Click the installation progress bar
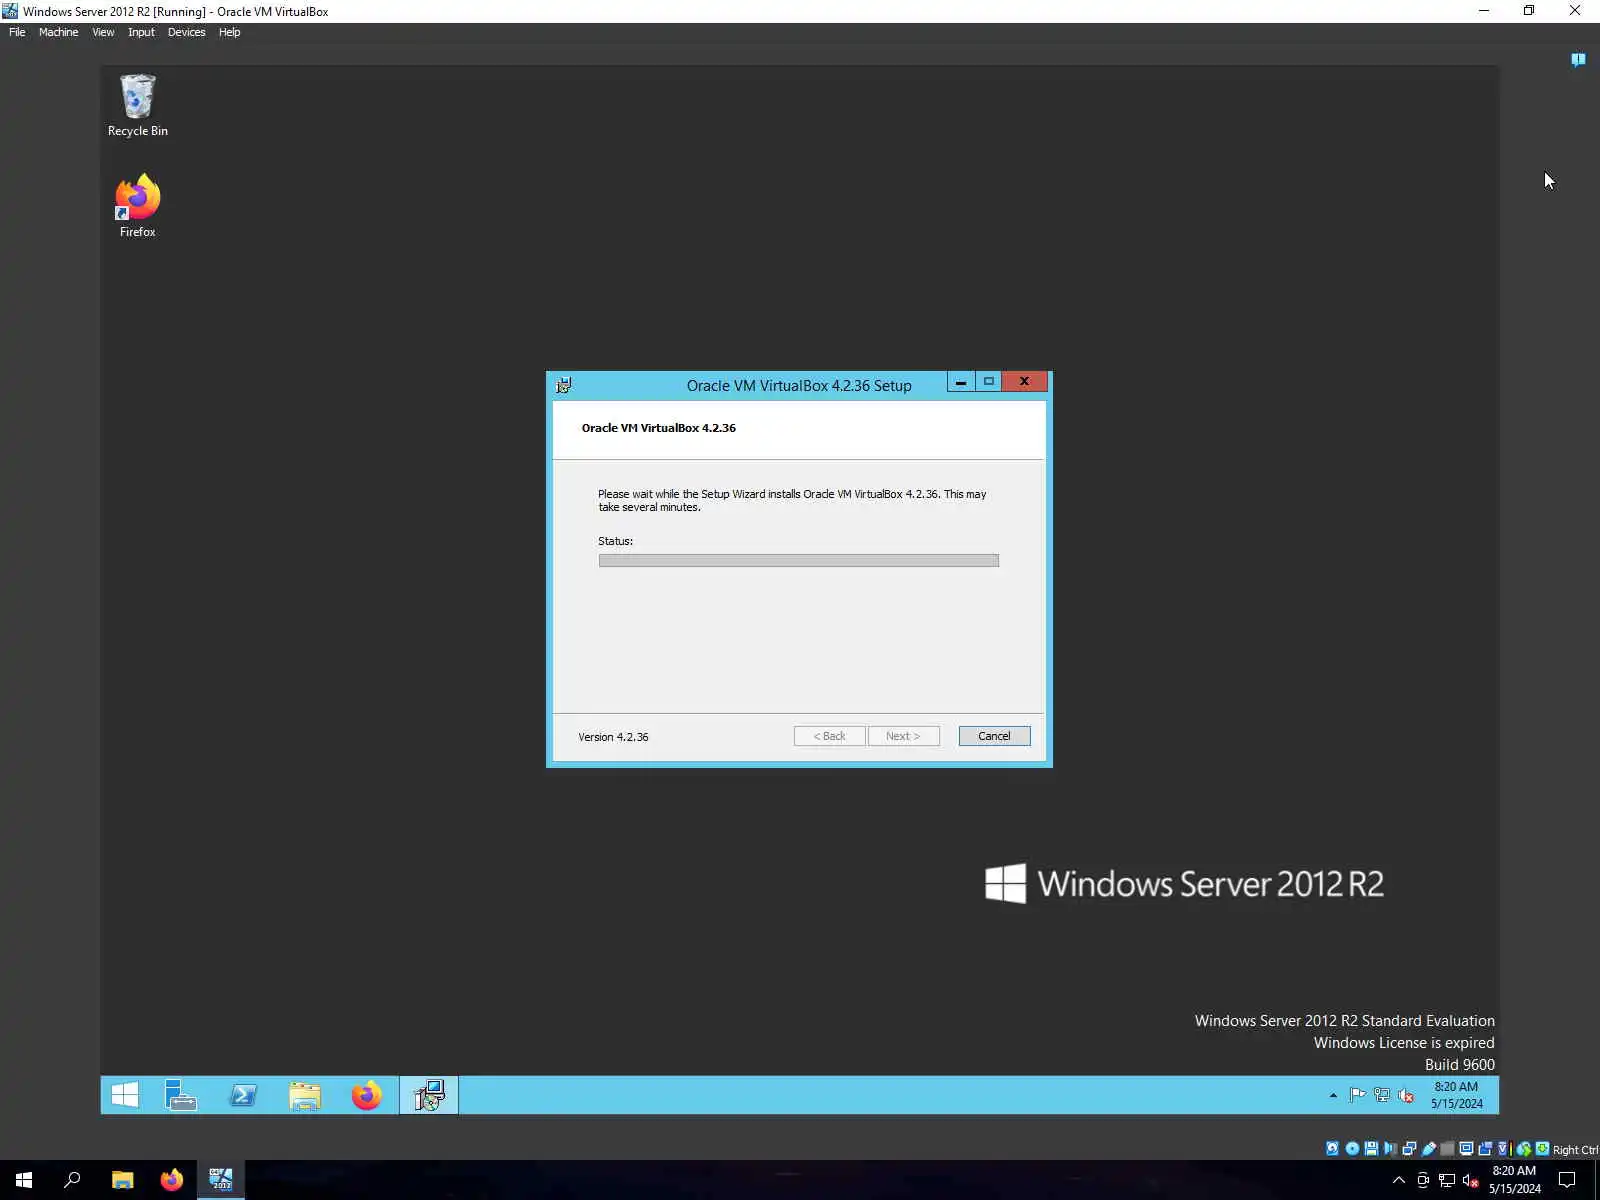Viewport: 1600px width, 1200px height. pyautogui.click(x=798, y=561)
